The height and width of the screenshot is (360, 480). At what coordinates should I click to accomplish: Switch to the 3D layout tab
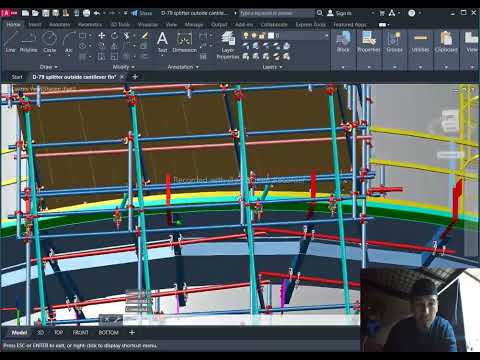(x=41, y=333)
